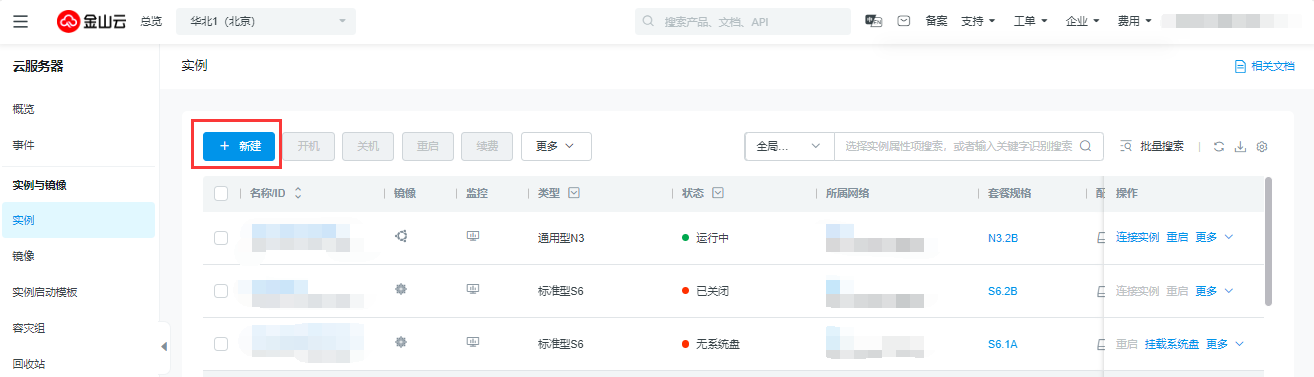Open 事件 in sidebar
Screen dimensions: 1314x377
pyautogui.click(x=24, y=145)
